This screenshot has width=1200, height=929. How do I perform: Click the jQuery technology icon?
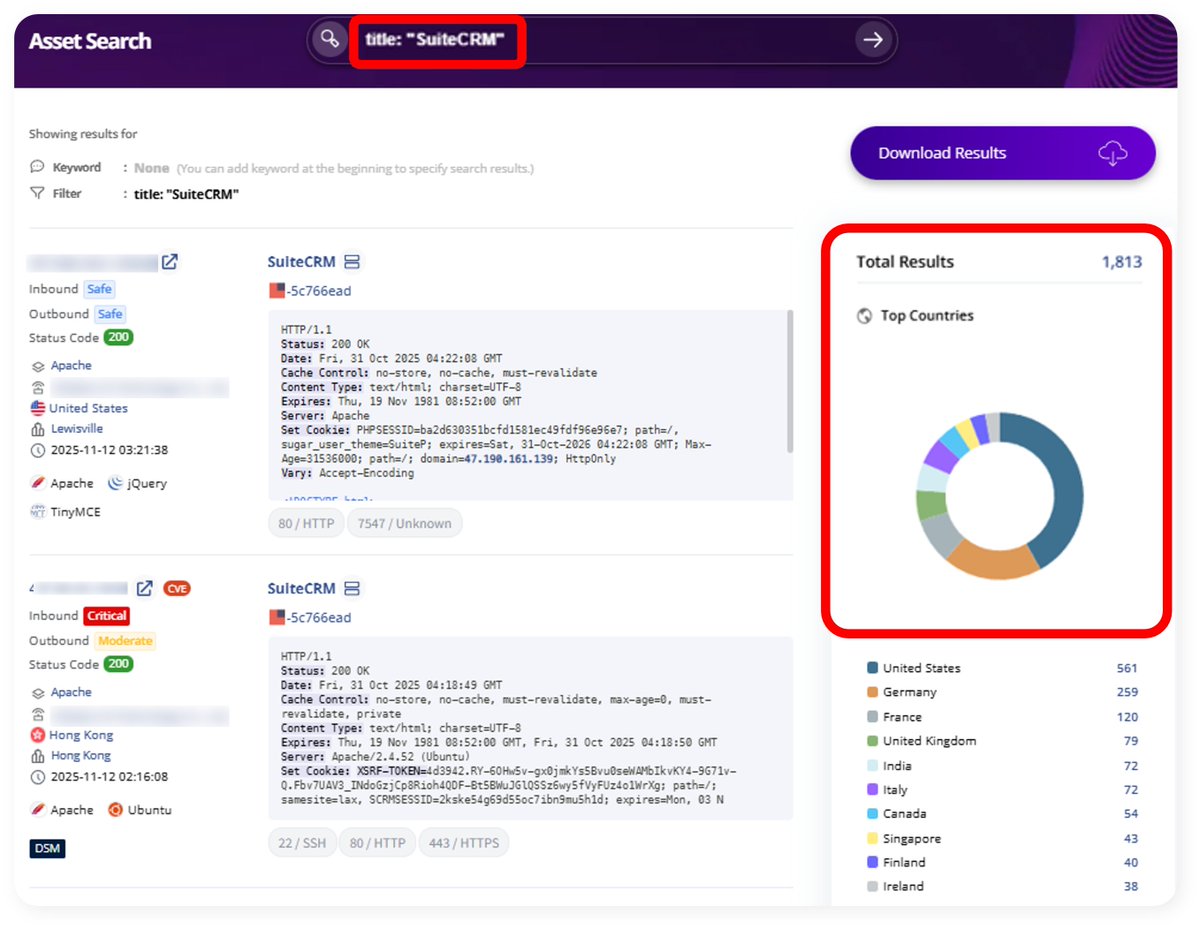click(116, 483)
